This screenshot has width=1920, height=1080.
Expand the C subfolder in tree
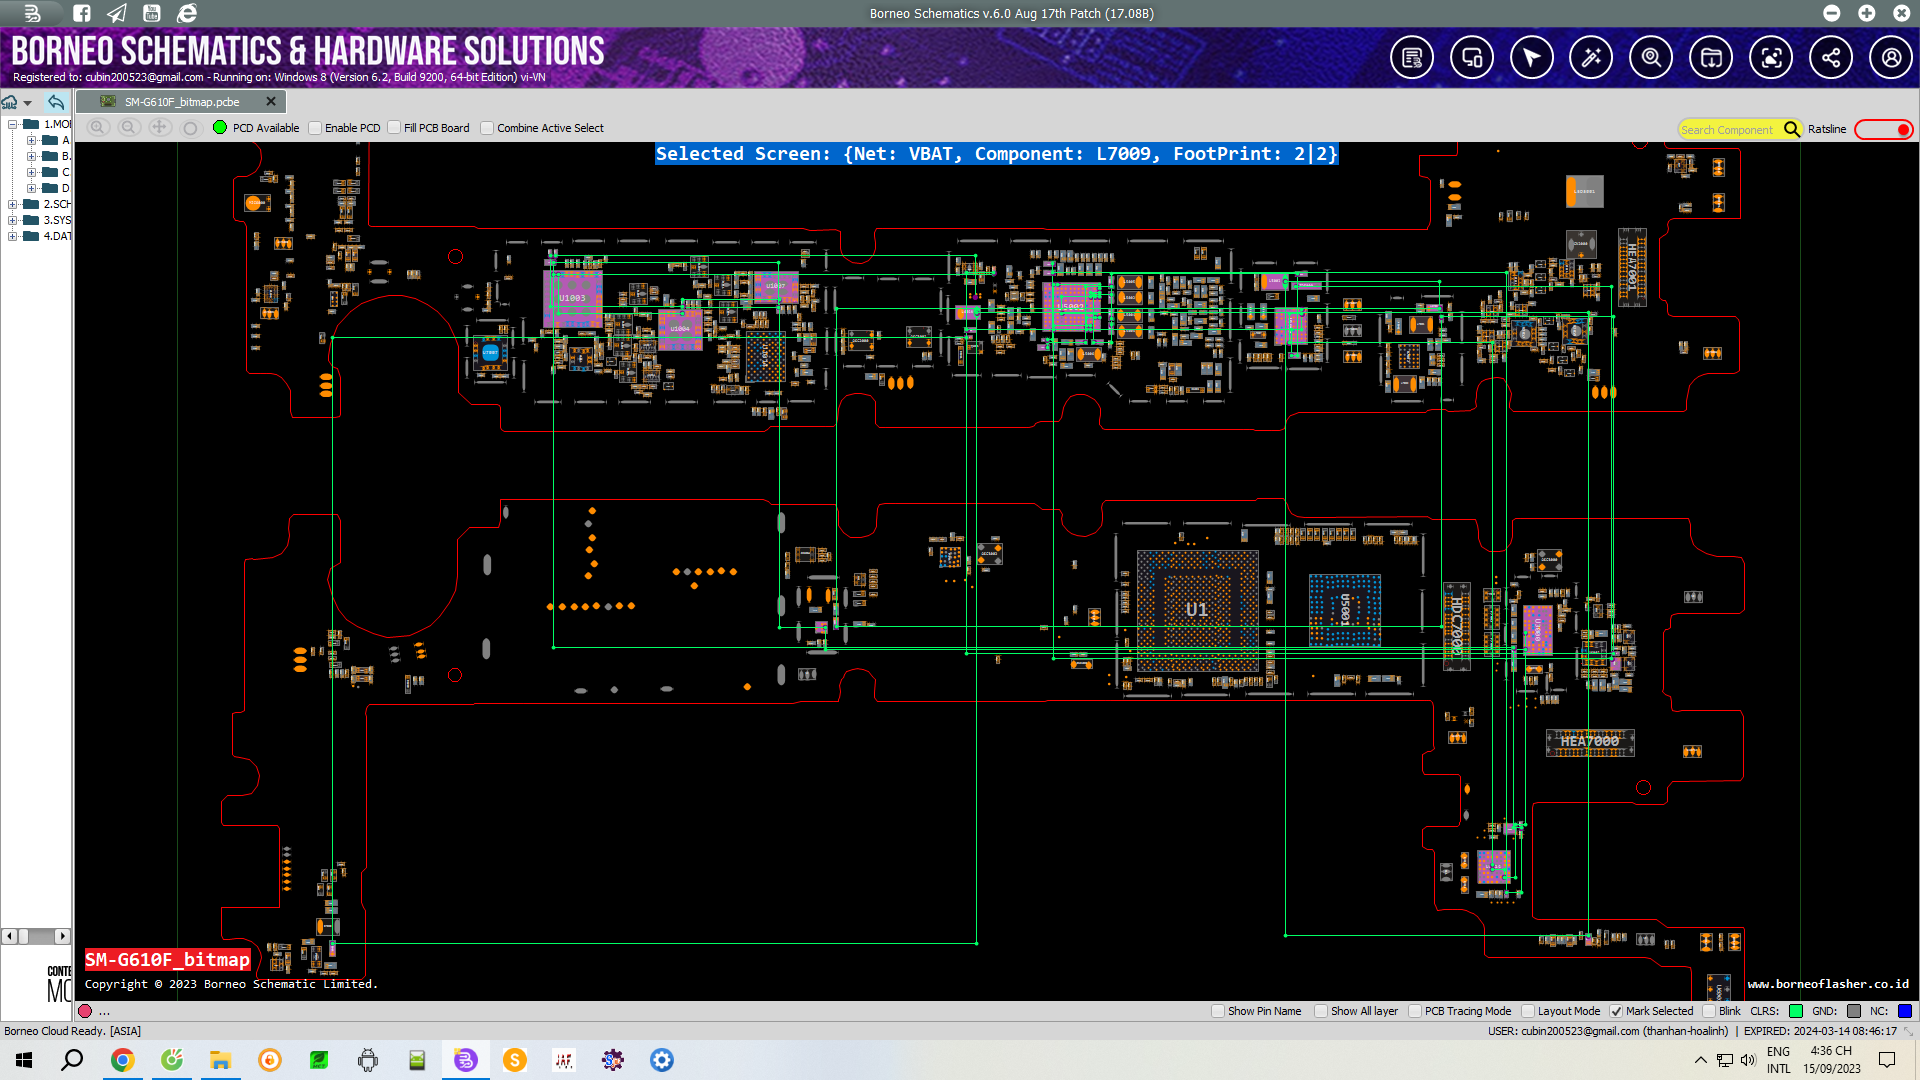tap(31, 172)
